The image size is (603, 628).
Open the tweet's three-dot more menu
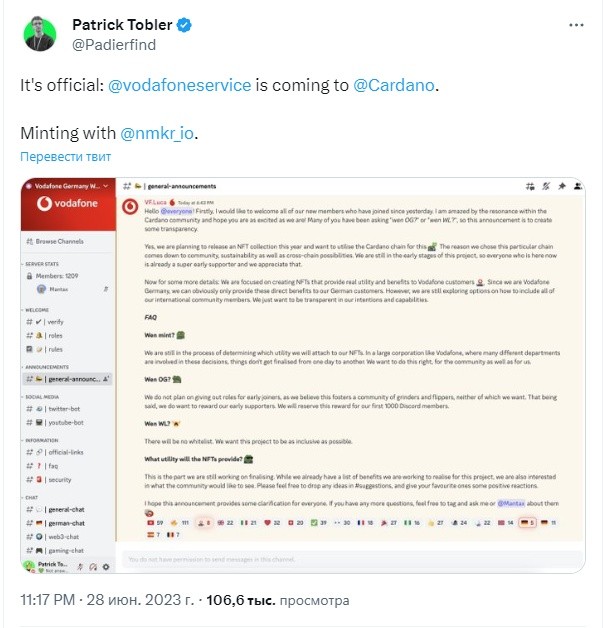click(576, 25)
